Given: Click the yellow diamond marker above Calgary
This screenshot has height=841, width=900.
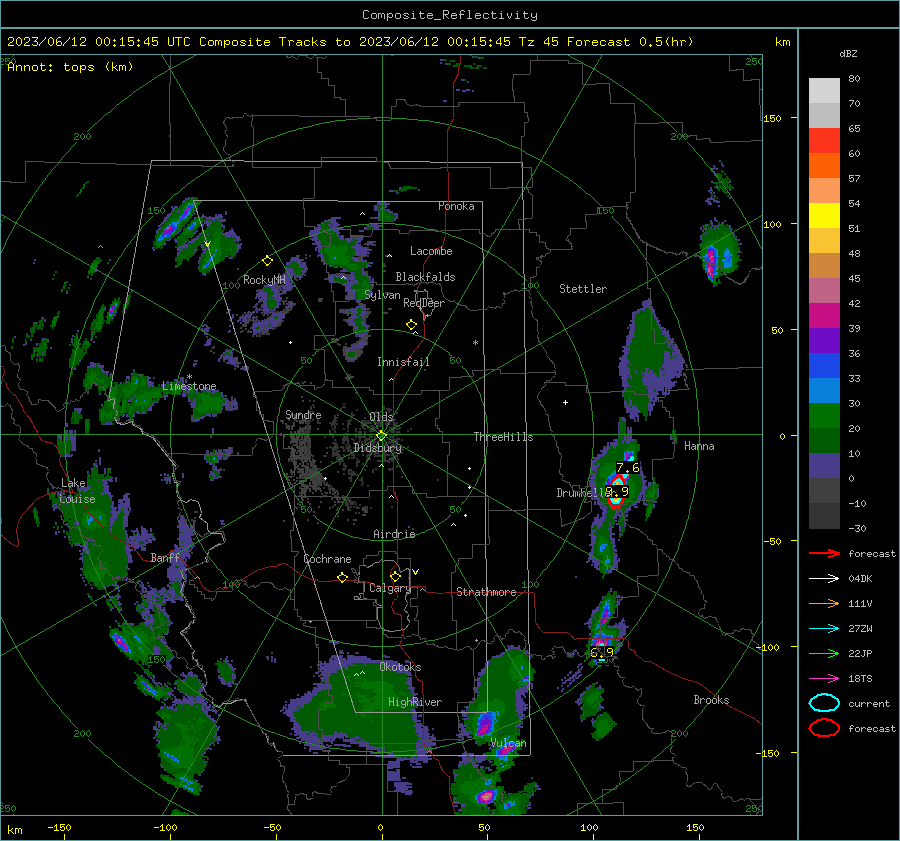Looking at the screenshot, I should pos(395,576).
